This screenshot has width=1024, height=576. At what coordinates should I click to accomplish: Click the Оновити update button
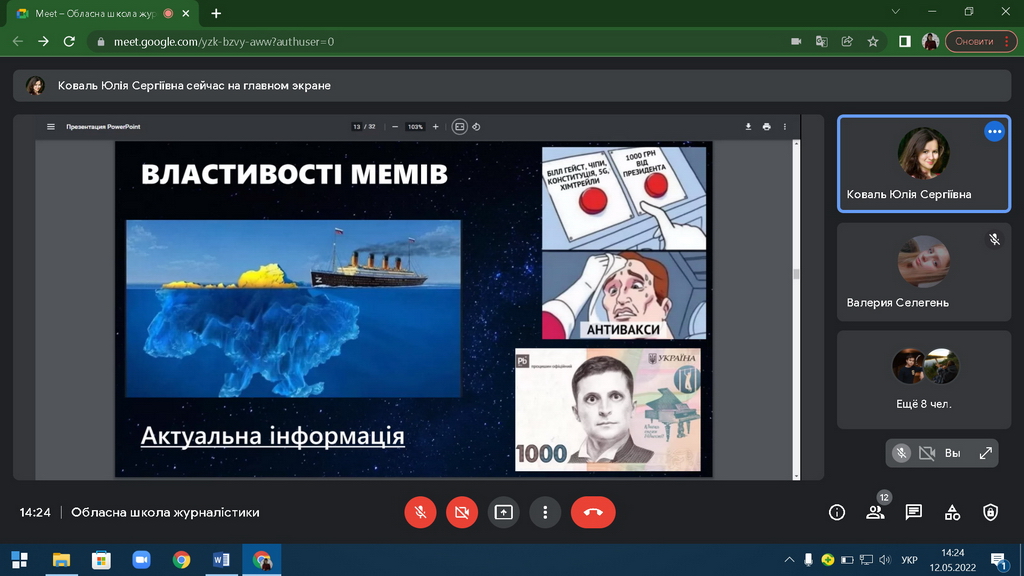pos(981,41)
